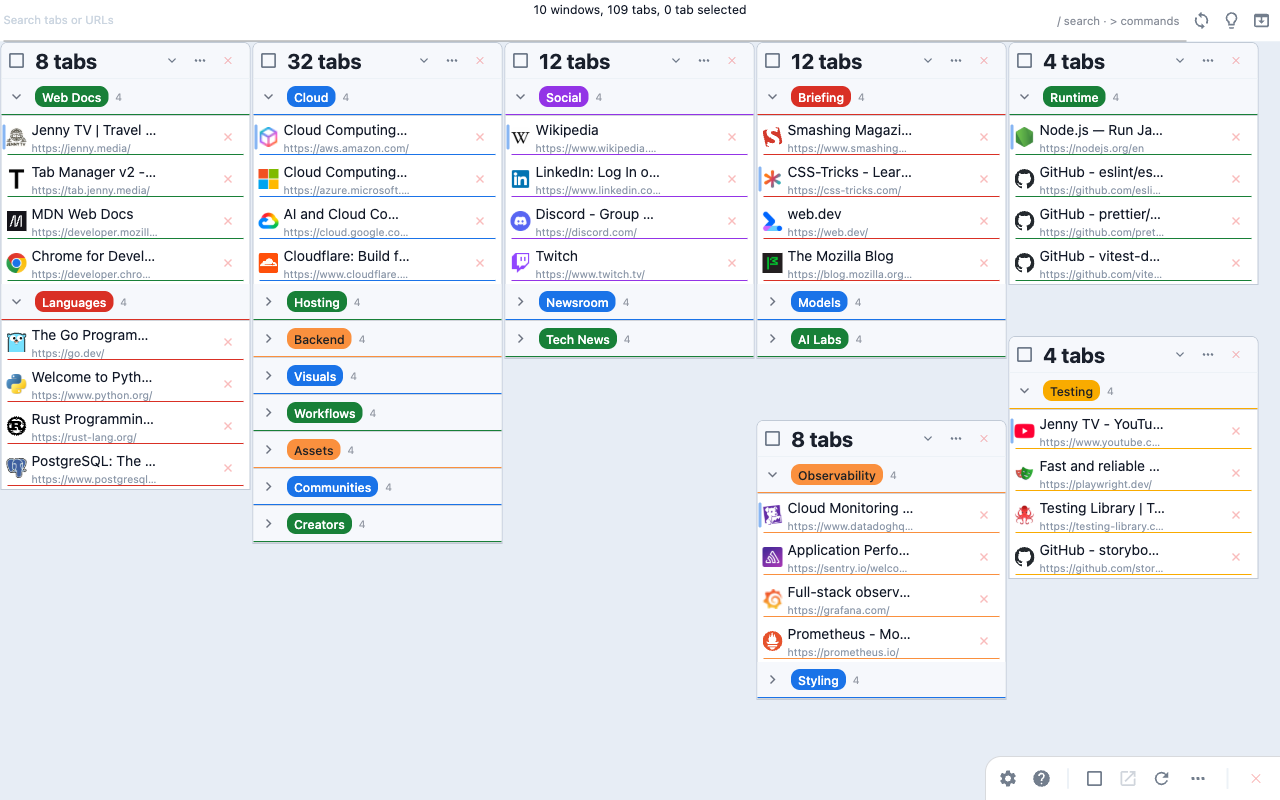Check the 32 tabs window checkbox
Image resolution: width=1280 pixels, height=800 pixels.
tap(268, 61)
